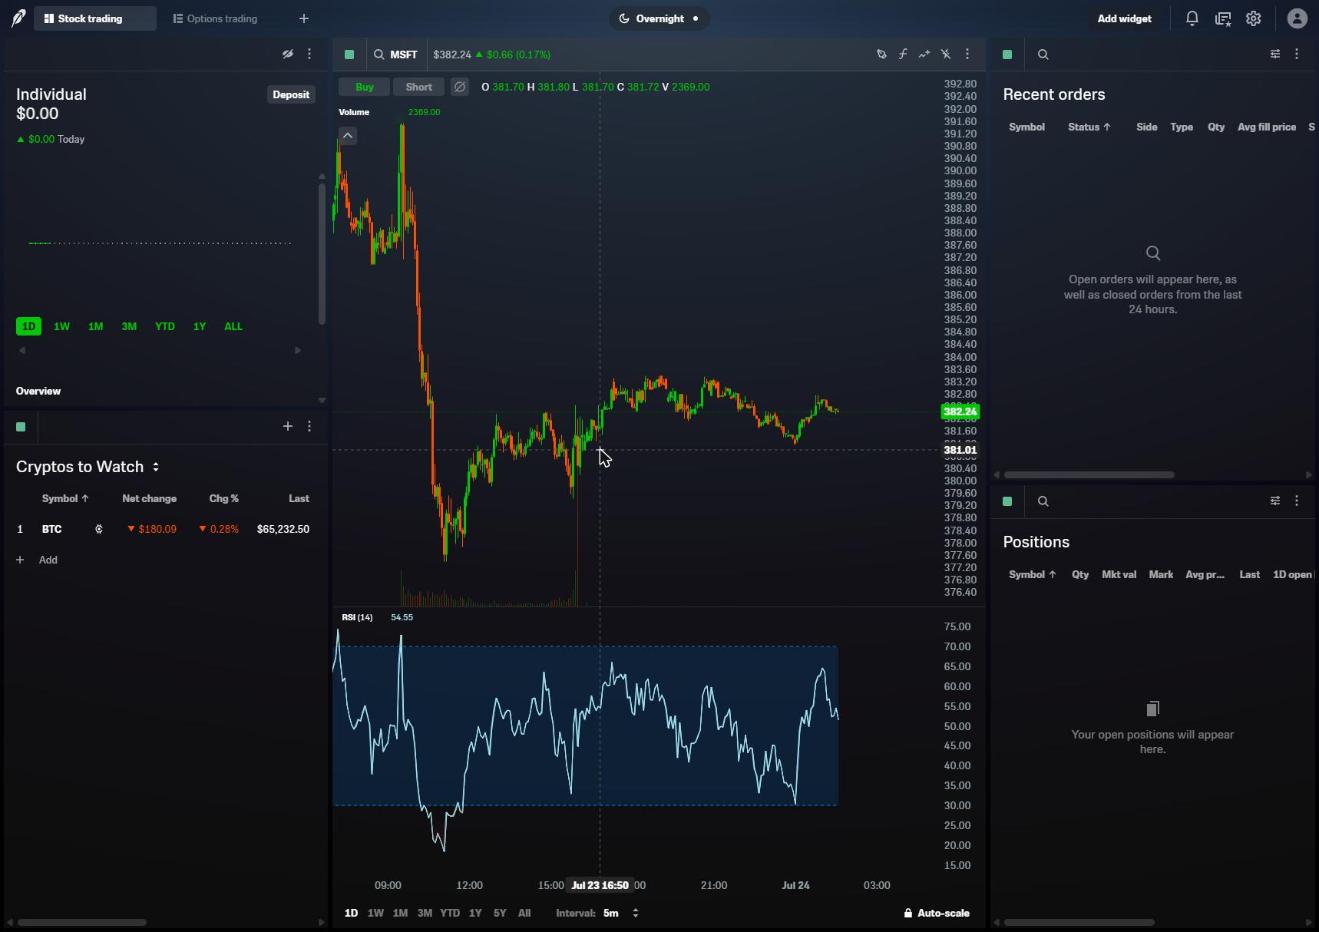This screenshot has width=1319, height=932.
Task: Toggle the Auto-scale lock on the chart
Action: (x=937, y=913)
